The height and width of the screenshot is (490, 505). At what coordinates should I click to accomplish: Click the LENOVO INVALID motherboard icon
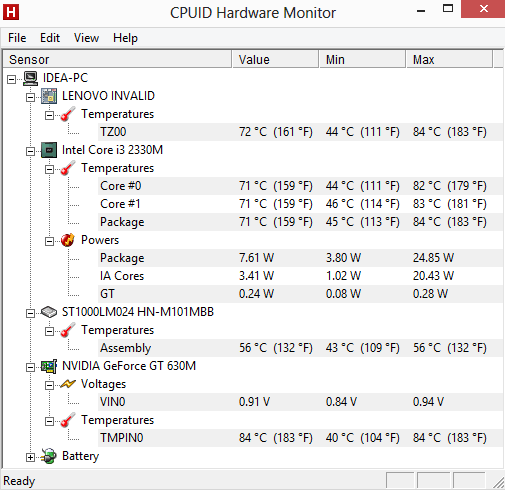coord(49,96)
